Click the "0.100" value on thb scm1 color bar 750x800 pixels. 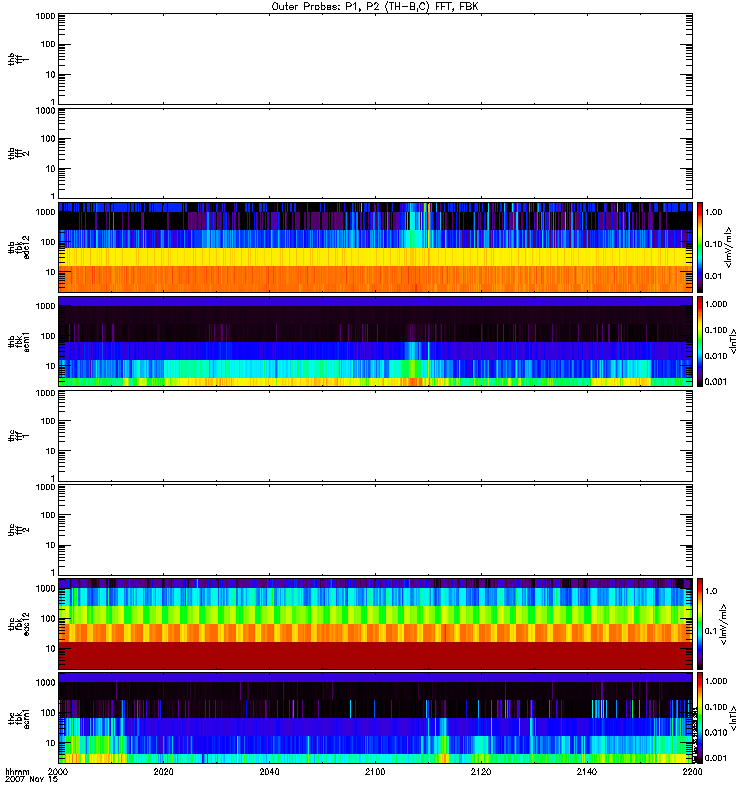tap(716, 330)
